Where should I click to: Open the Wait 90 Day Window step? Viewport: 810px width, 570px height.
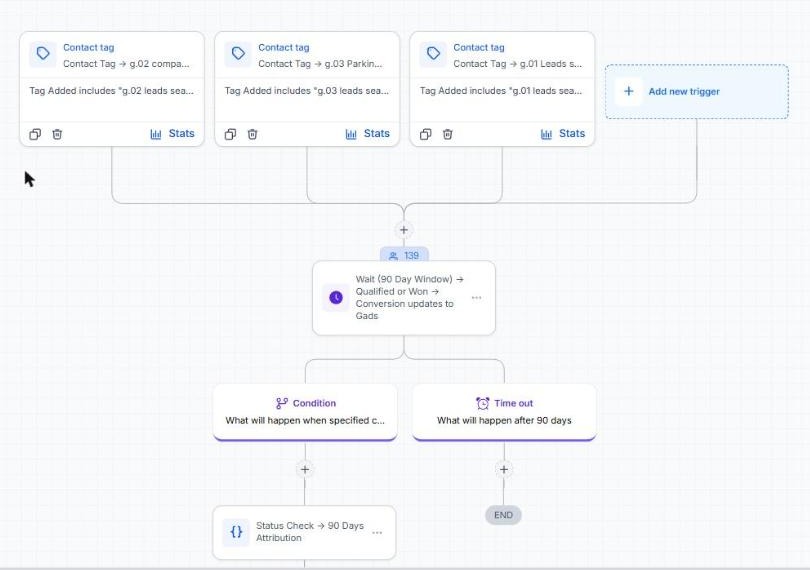pos(404,298)
